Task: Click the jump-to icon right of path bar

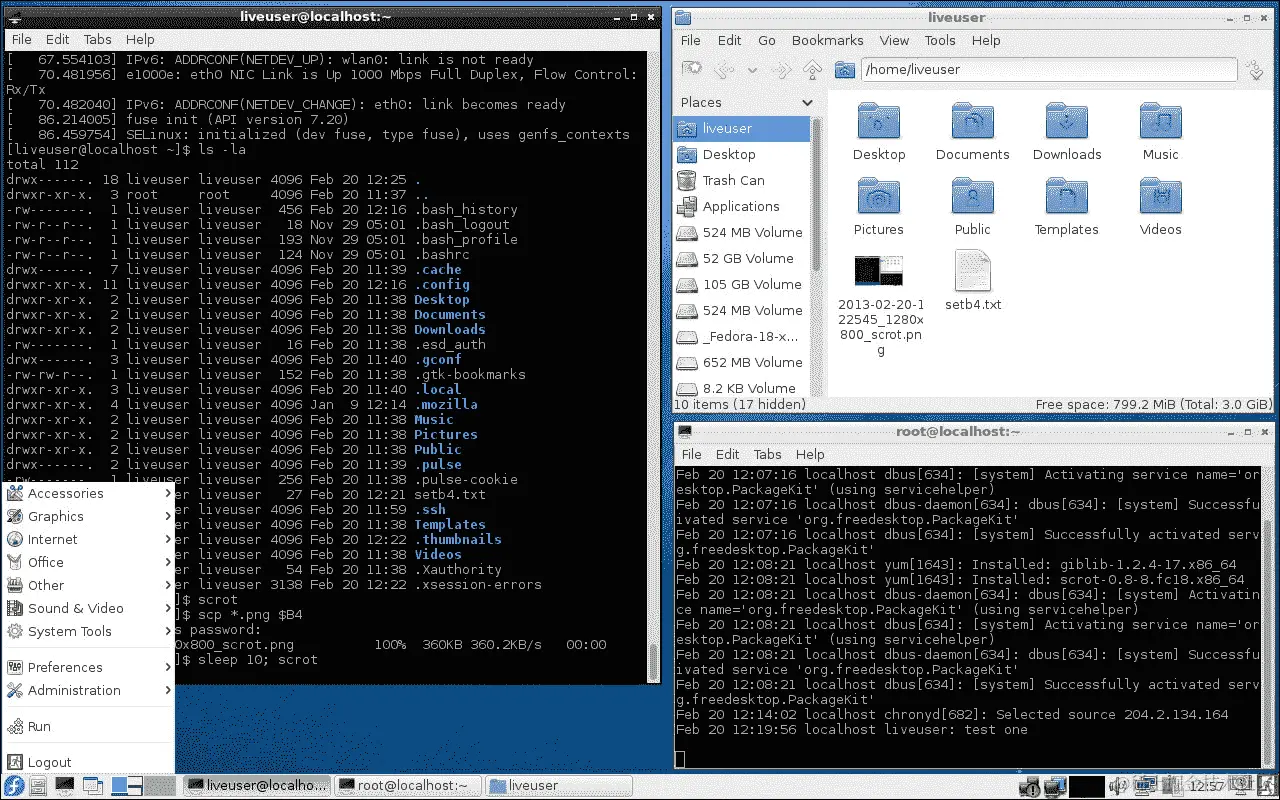Action: pos(1256,69)
